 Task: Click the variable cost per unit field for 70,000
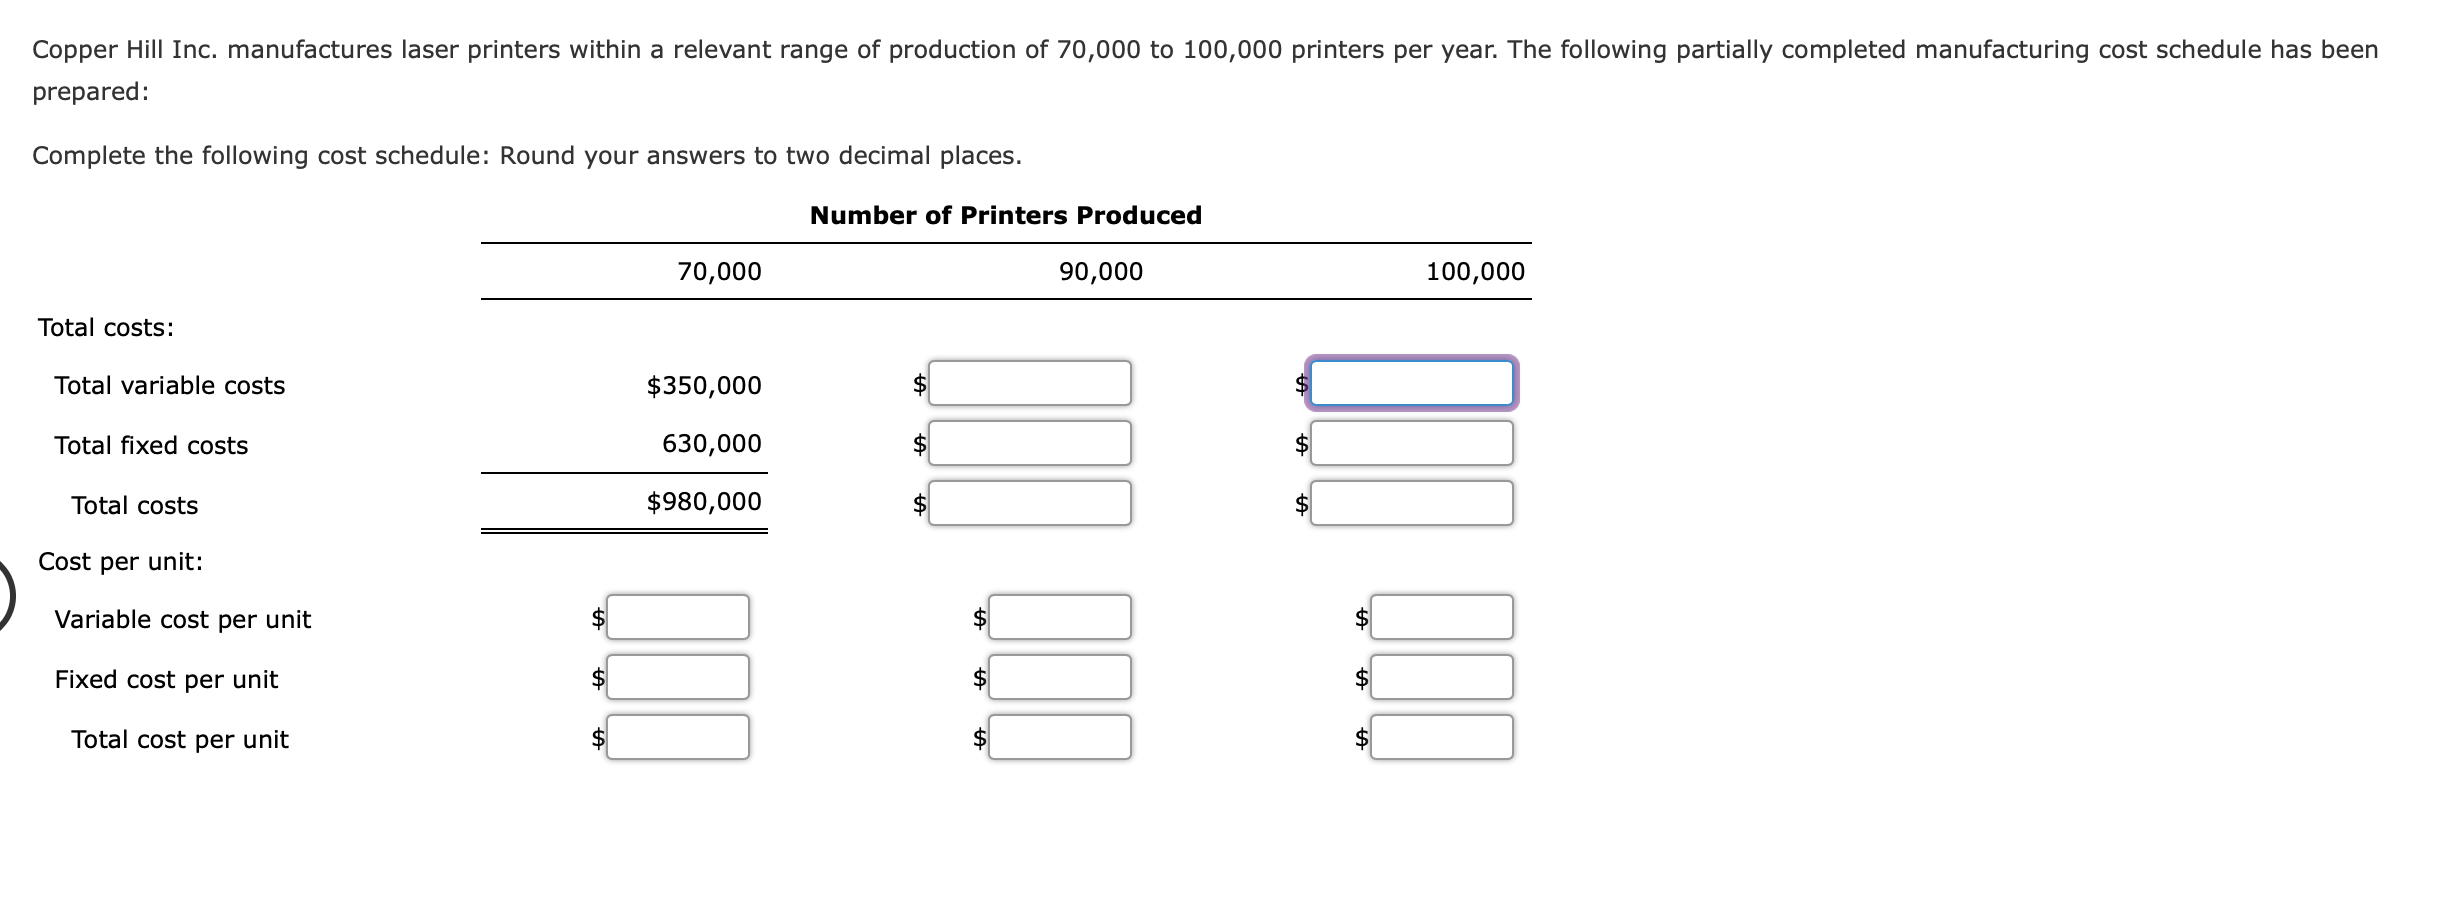coord(678,618)
